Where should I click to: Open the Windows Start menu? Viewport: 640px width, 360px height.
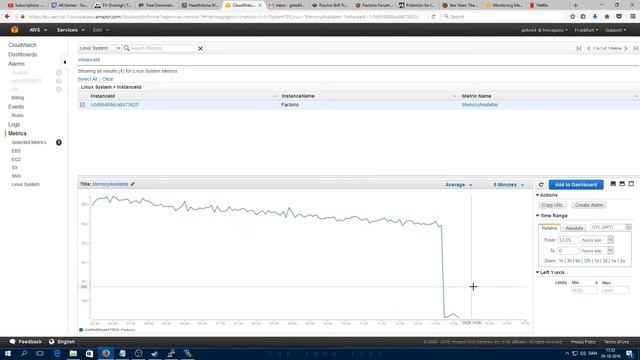point(7,353)
